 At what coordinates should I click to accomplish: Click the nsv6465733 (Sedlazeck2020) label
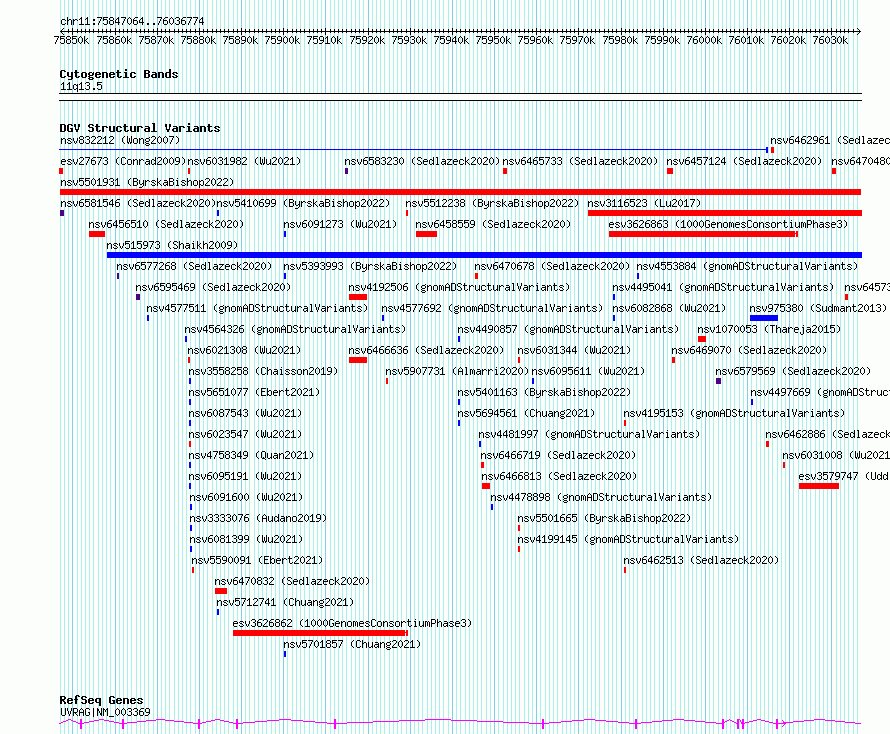[x=580, y=161]
